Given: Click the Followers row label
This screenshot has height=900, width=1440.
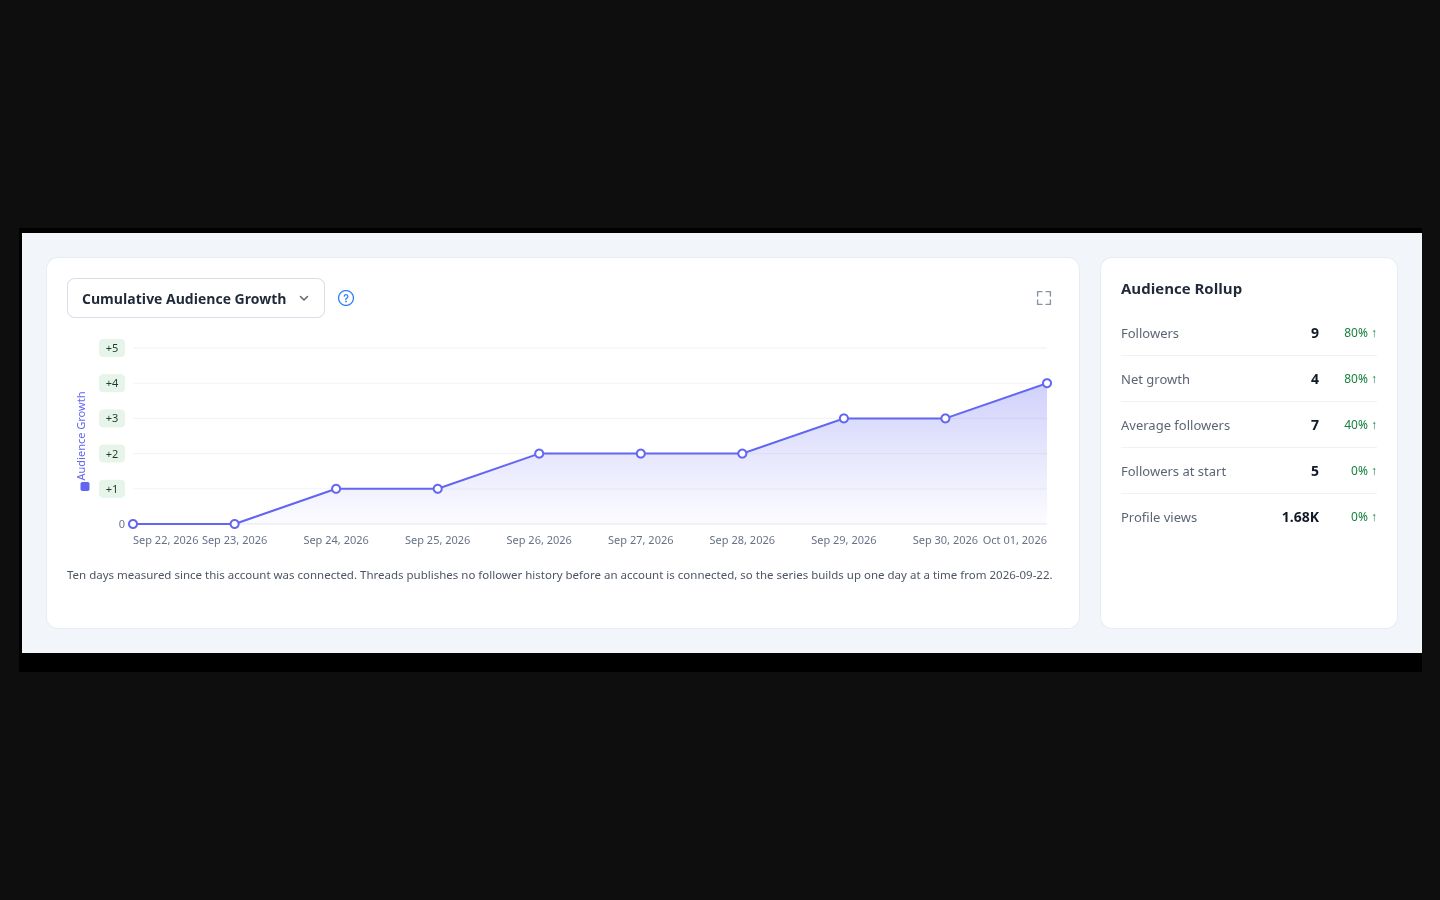Looking at the screenshot, I should [x=1150, y=333].
